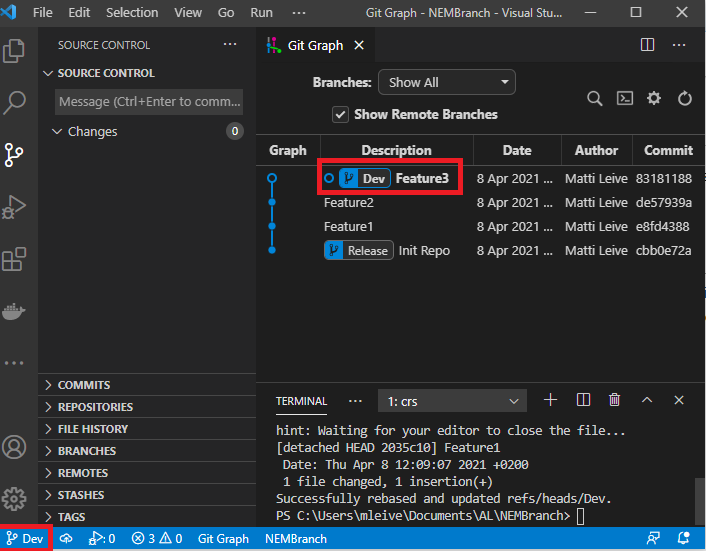Click the Description column header

tap(396, 150)
